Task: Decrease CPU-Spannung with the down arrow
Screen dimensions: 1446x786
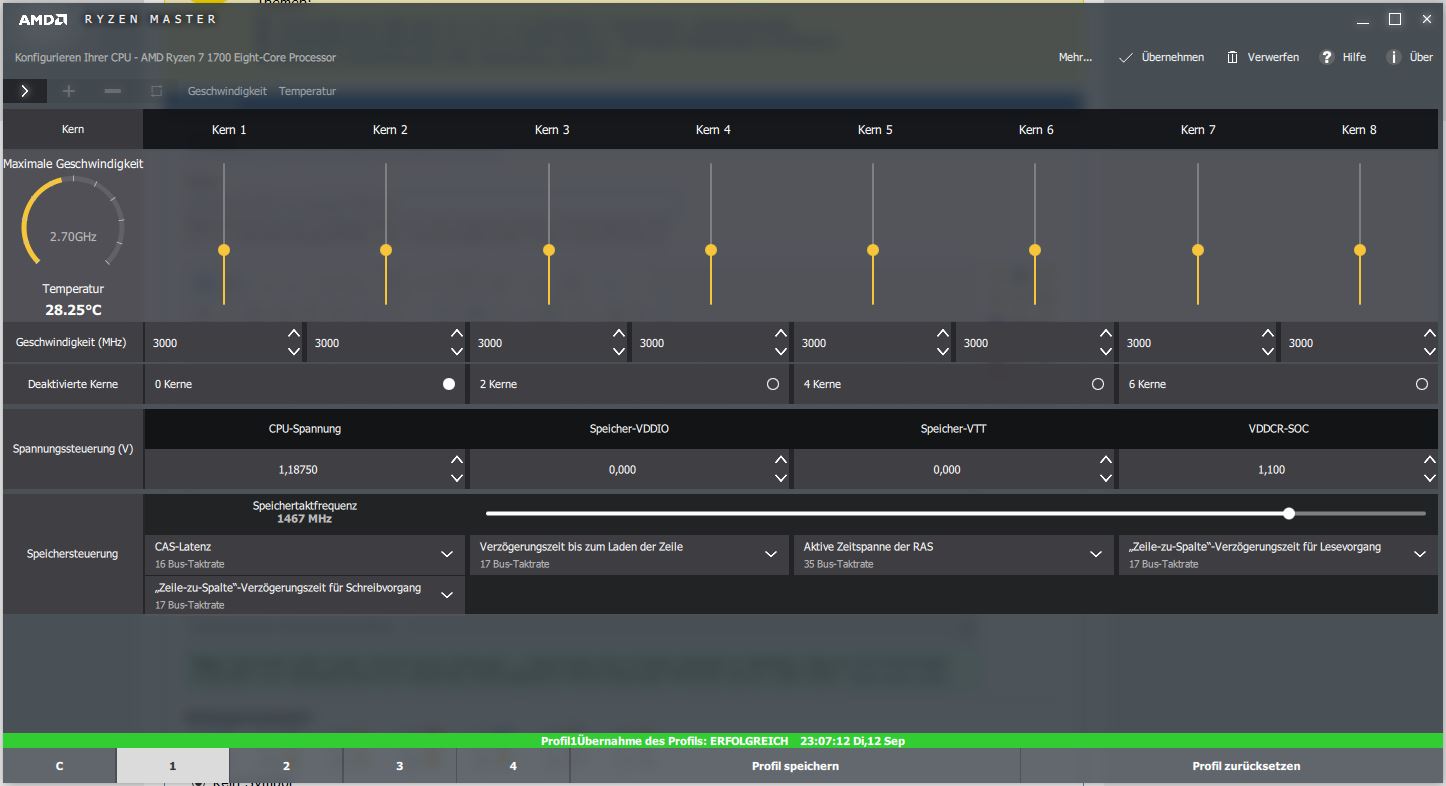Action: pyautogui.click(x=456, y=478)
